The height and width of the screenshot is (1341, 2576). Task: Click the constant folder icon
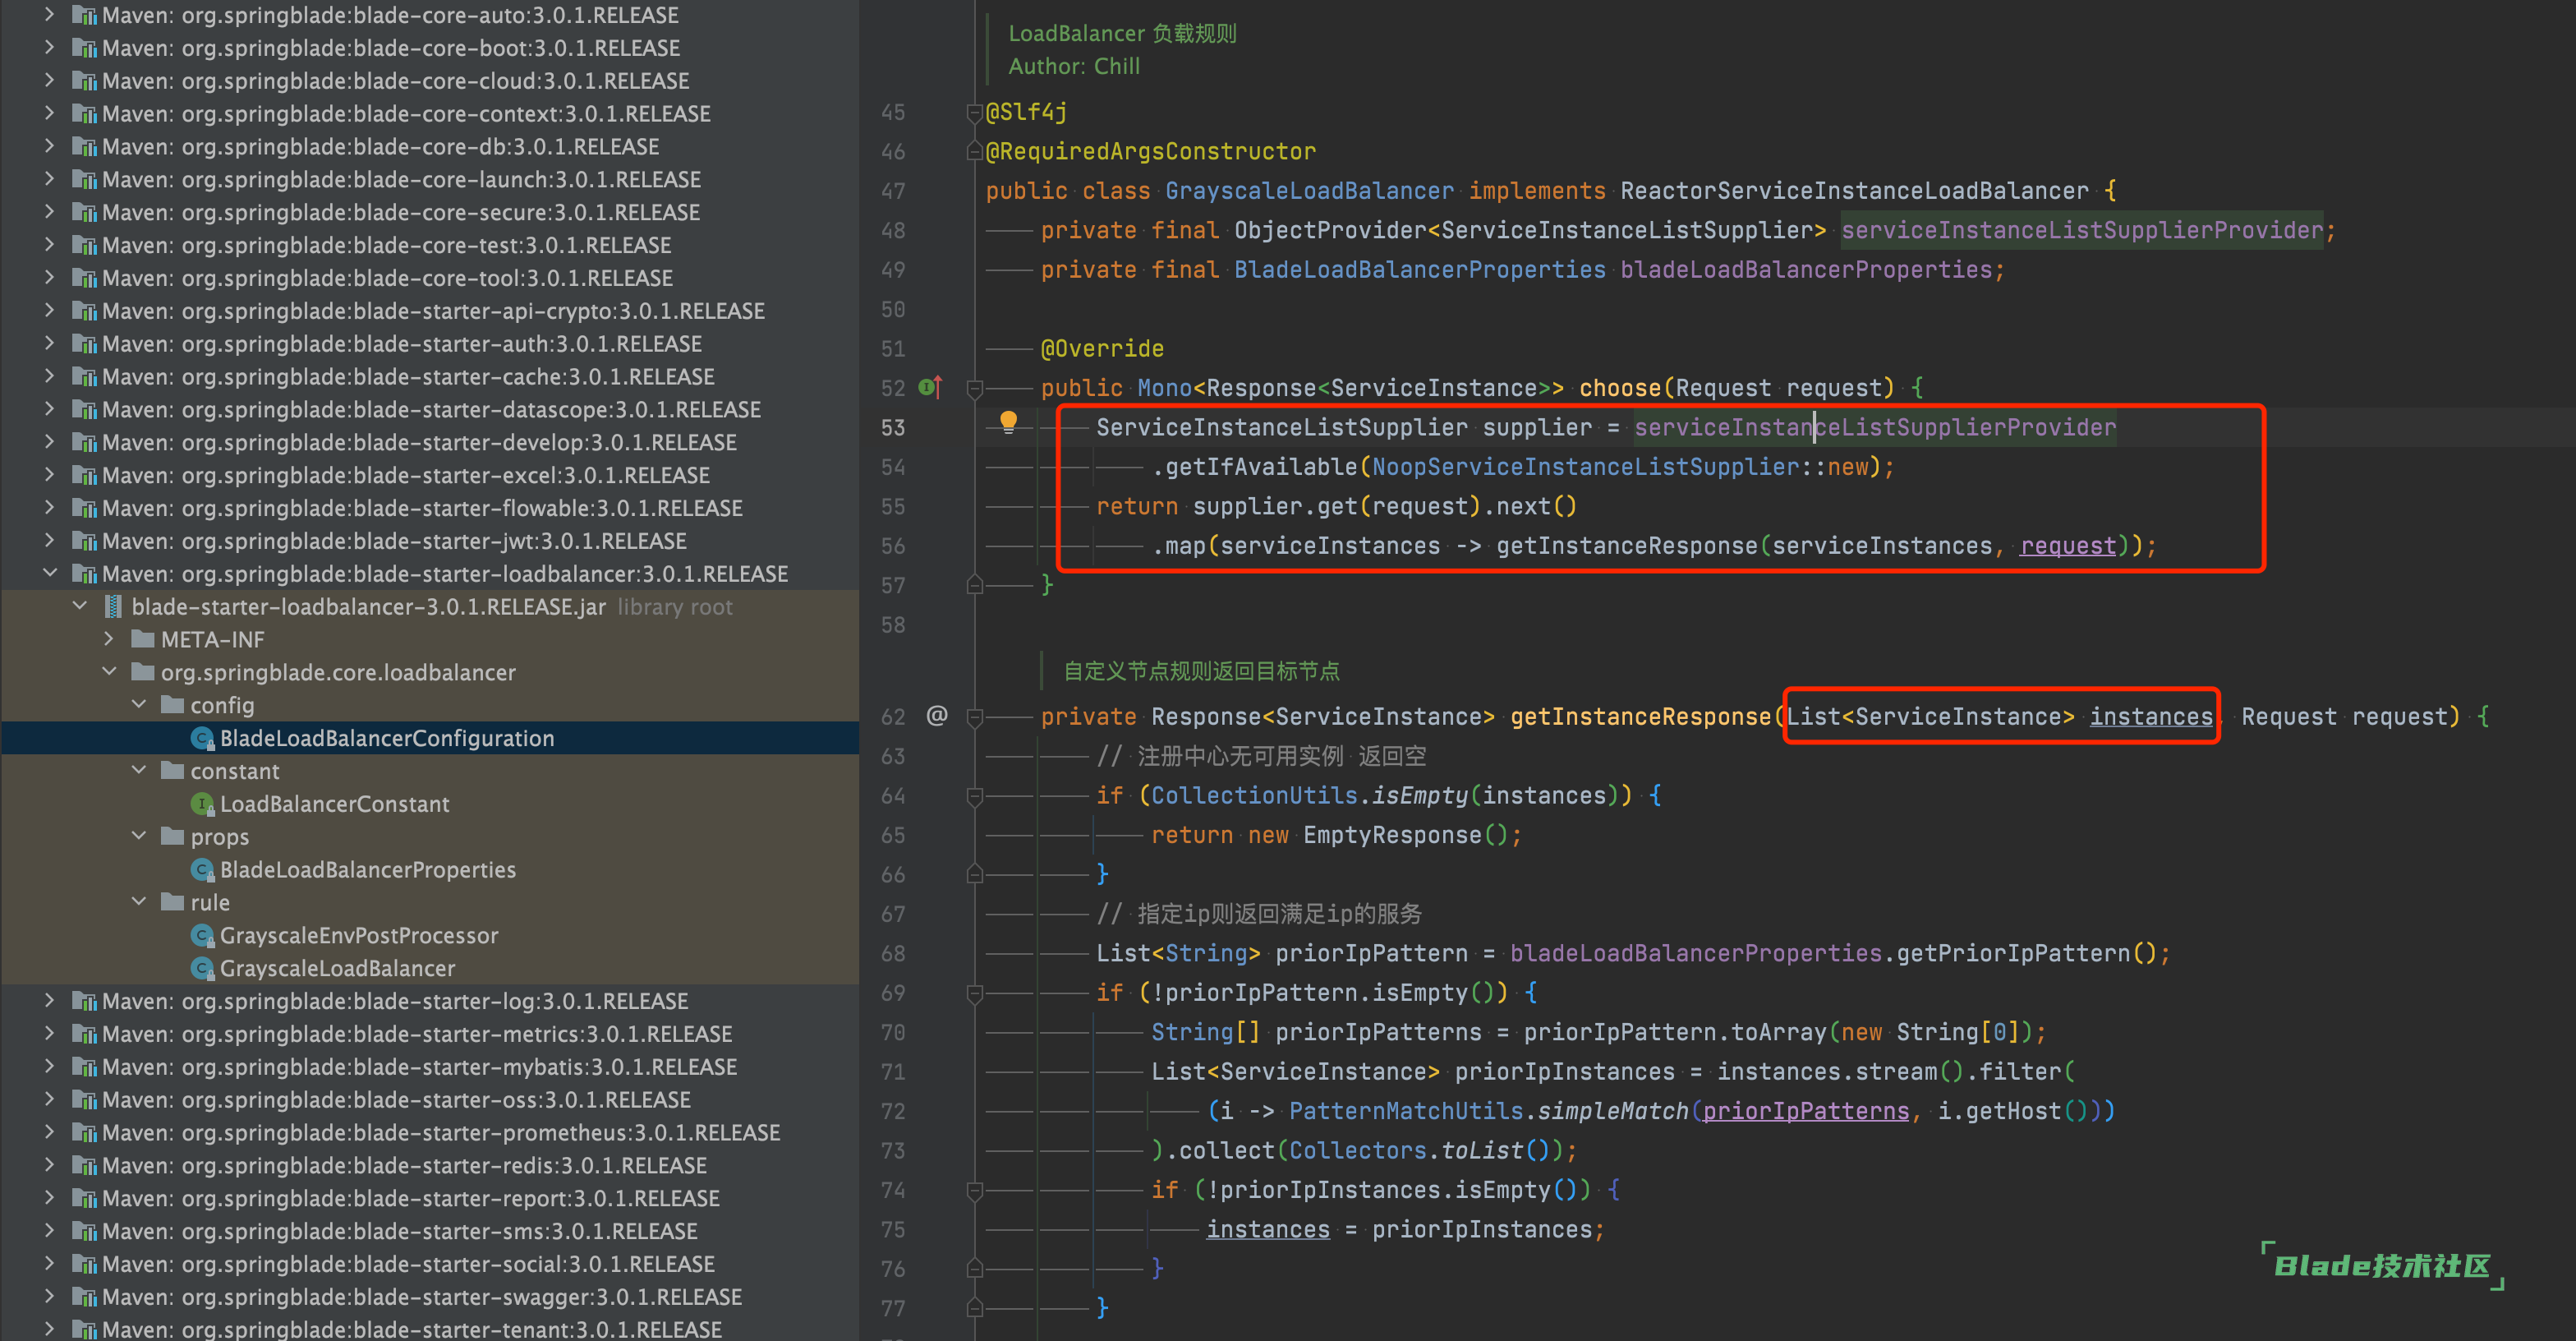173,771
